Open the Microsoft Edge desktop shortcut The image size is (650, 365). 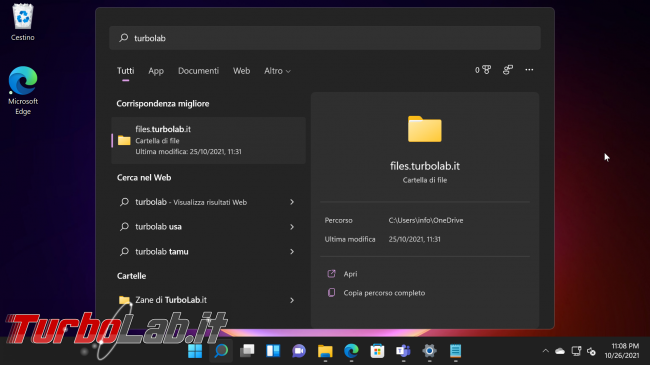(x=23, y=90)
